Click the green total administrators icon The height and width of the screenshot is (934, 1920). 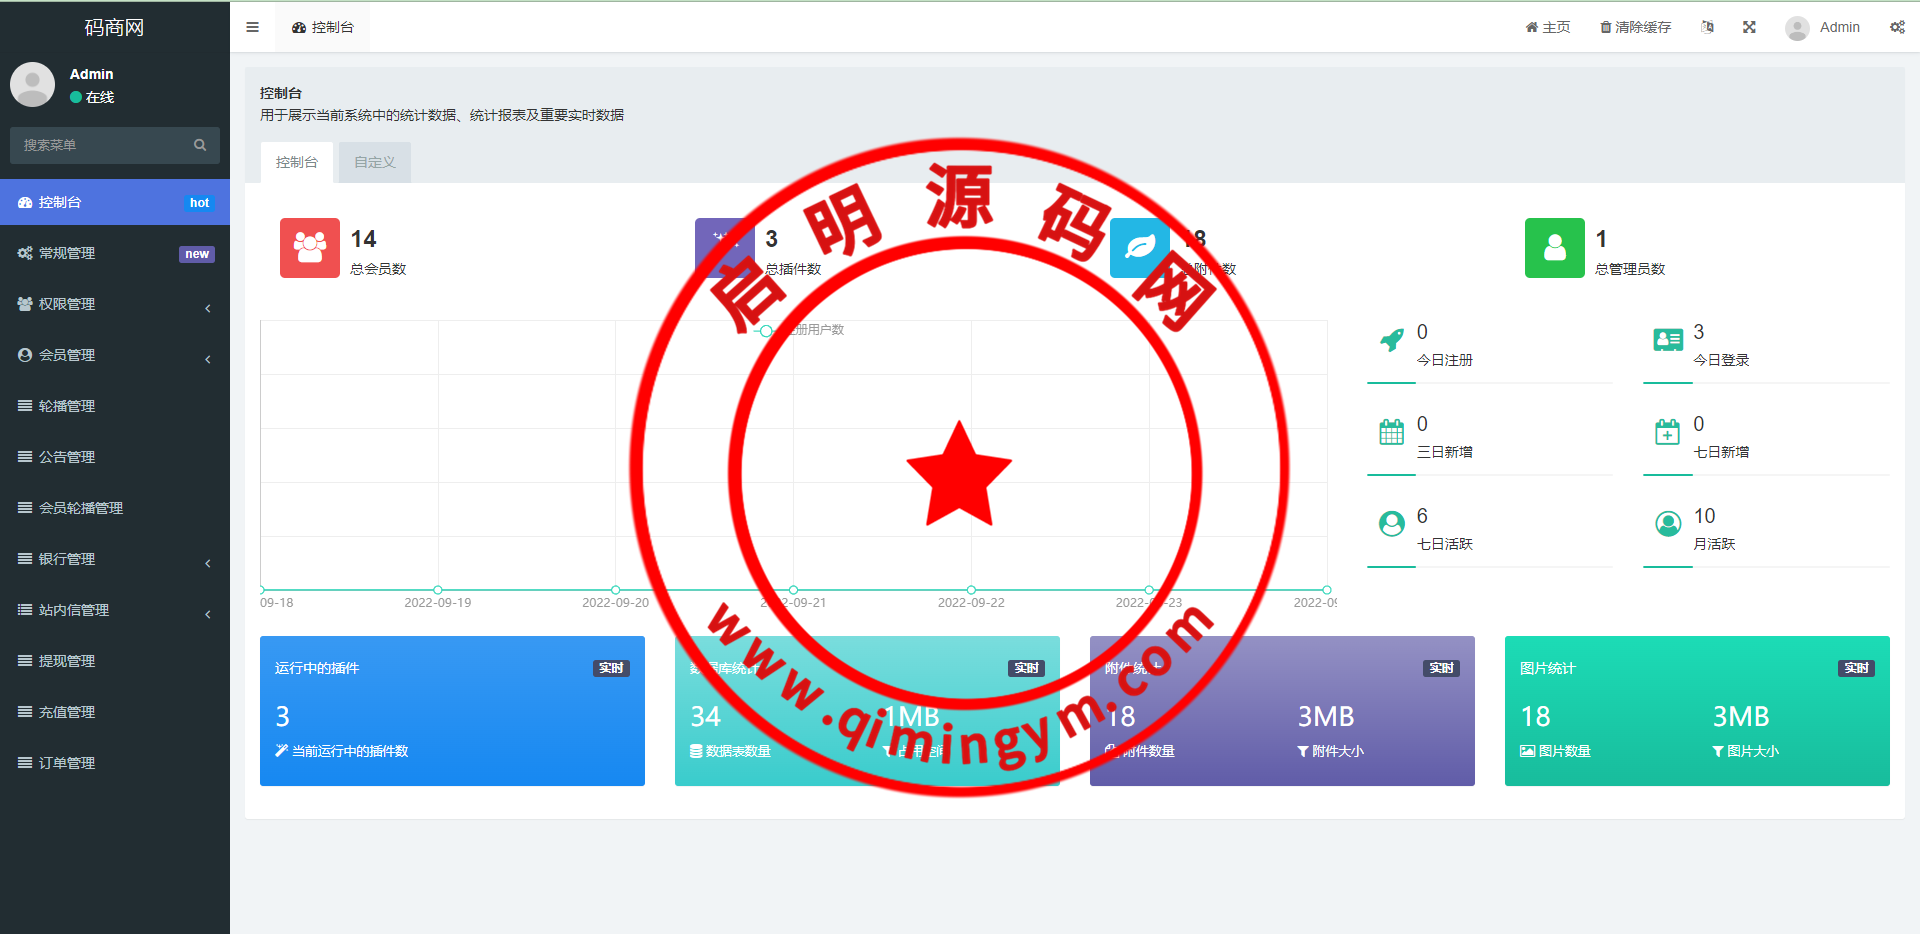[1554, 248]
